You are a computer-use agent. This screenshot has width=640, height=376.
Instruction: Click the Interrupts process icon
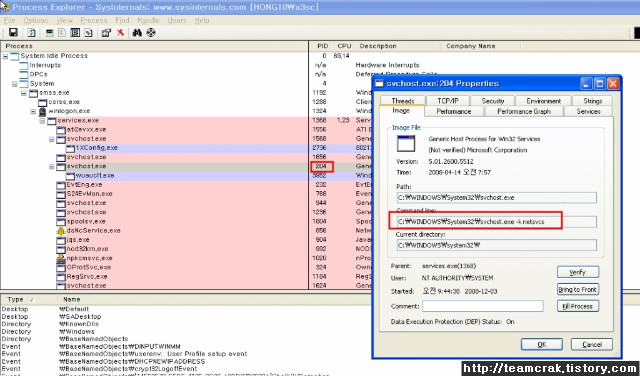pyautogui.click(x=24, y=65)
